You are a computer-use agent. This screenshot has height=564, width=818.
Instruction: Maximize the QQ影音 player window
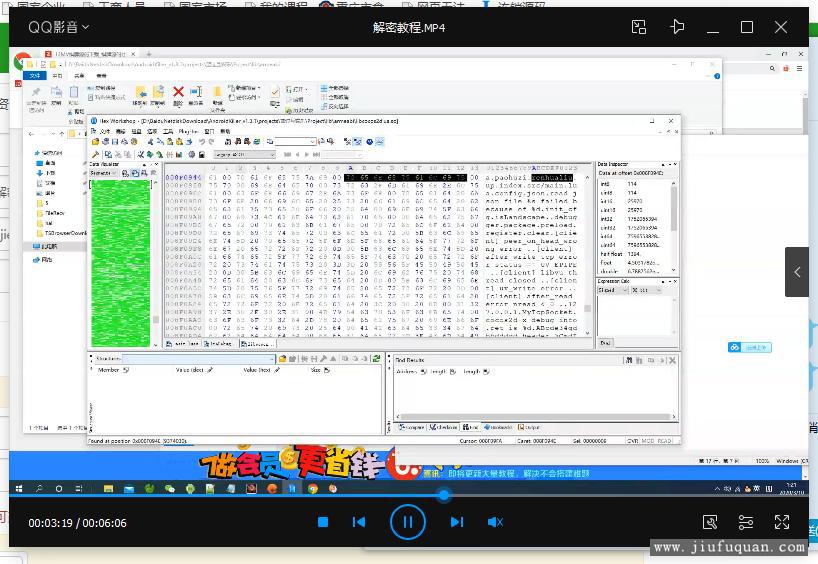coord(747,27)
